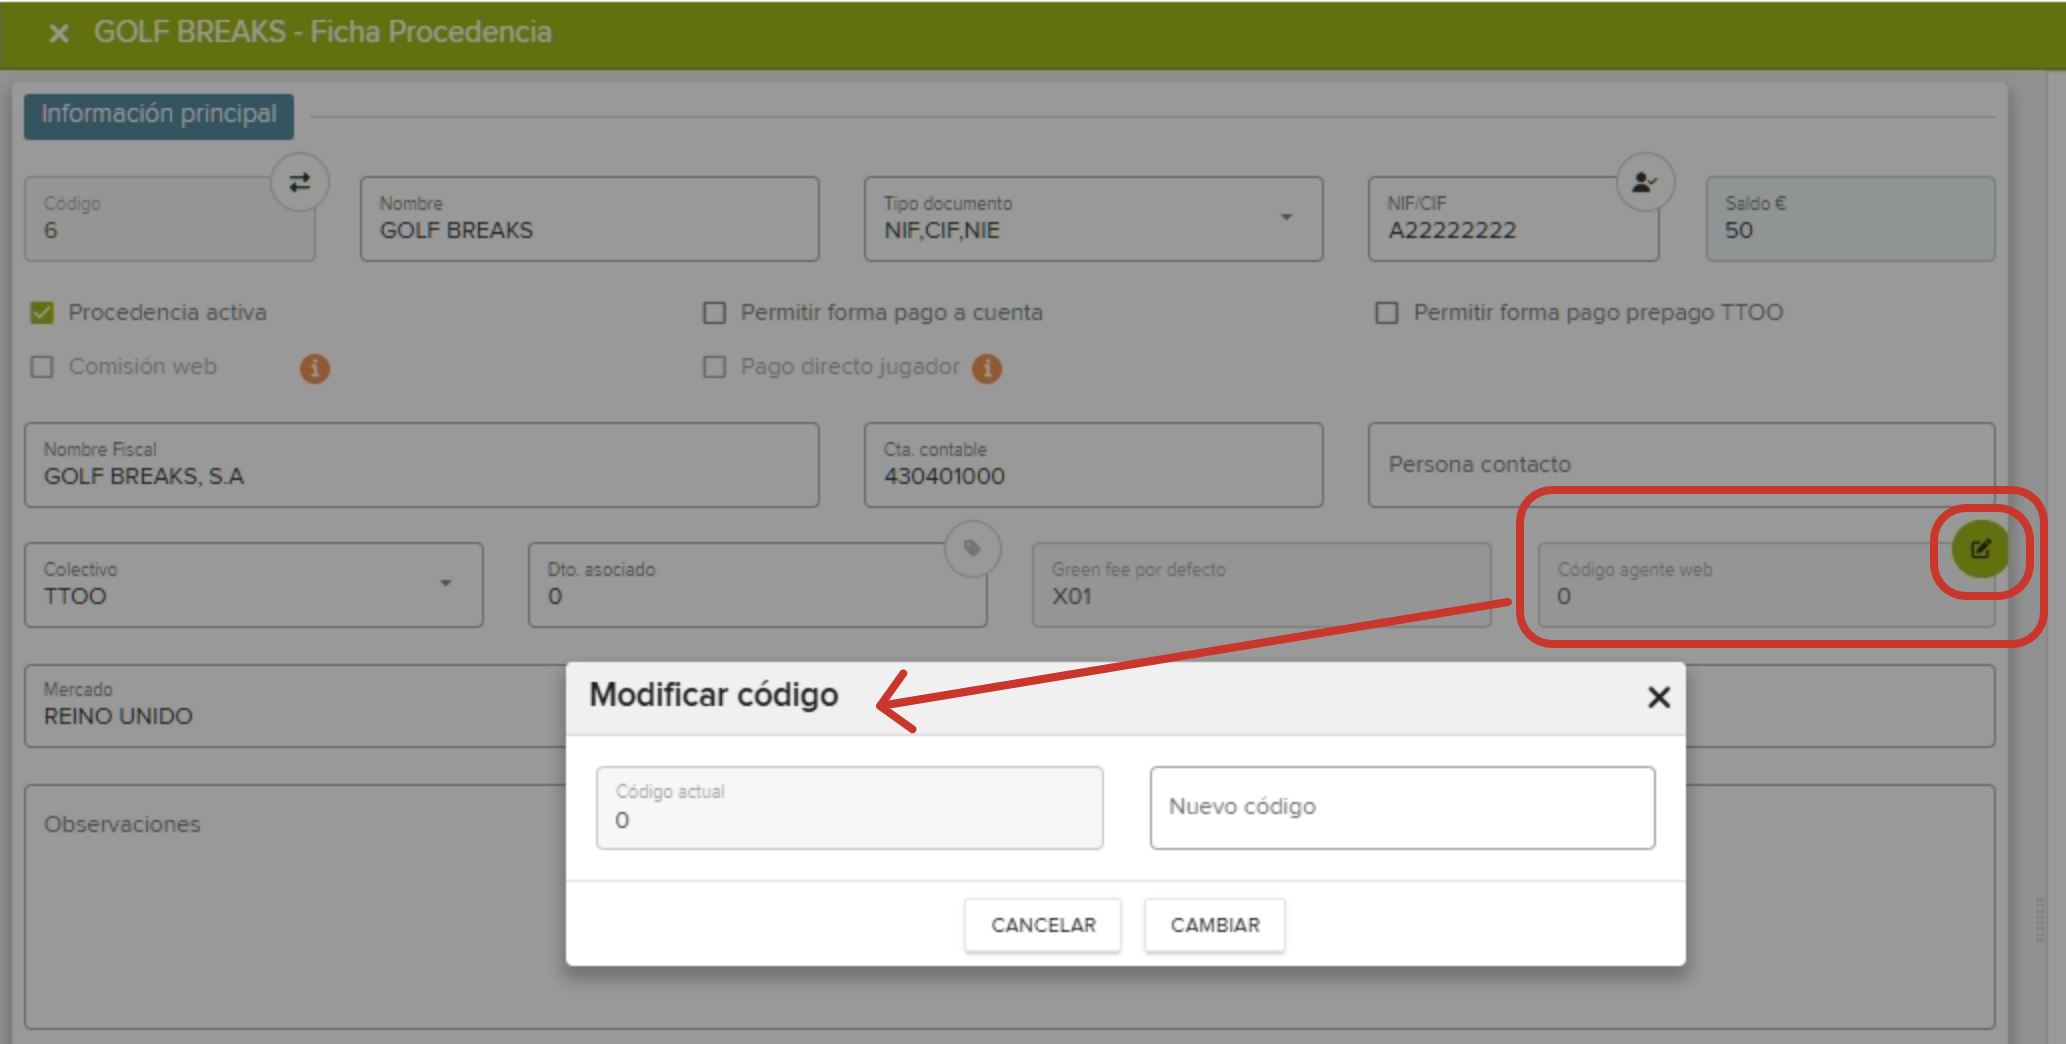Select the Información principal tab
Viewport: 2066px width, 1044px height.
[159, 115]
